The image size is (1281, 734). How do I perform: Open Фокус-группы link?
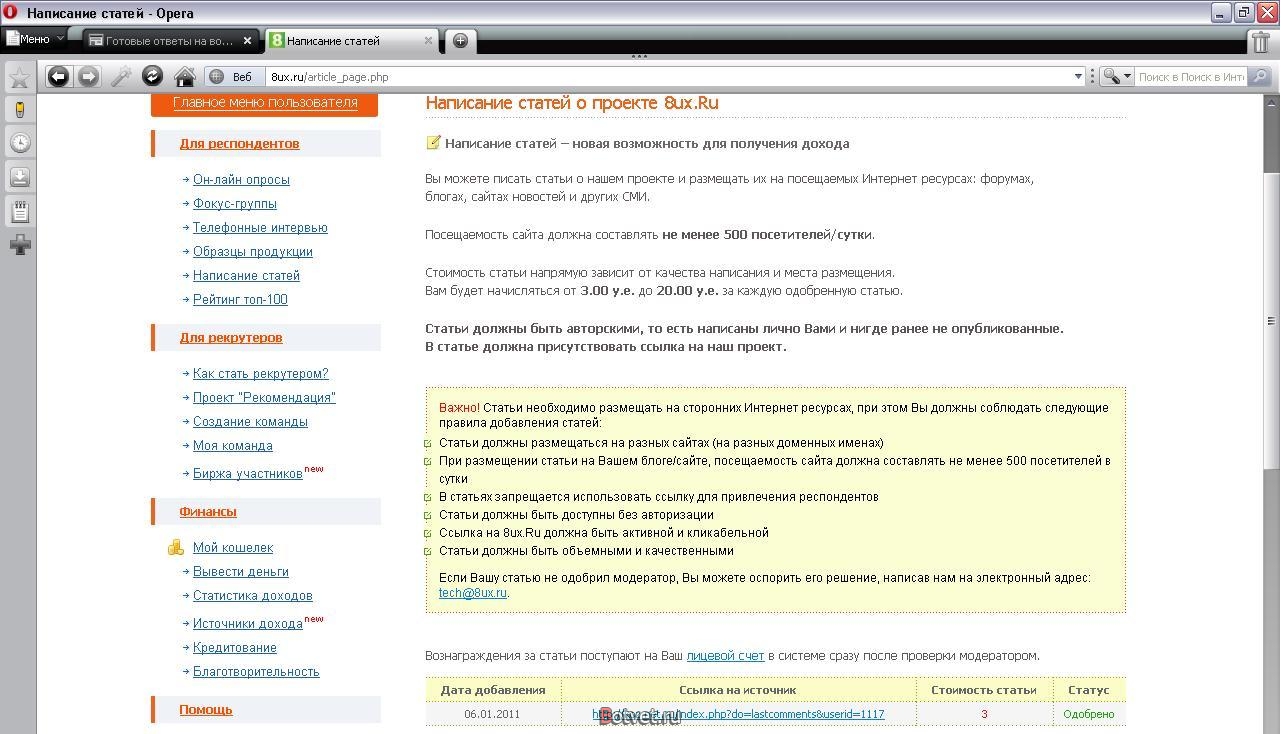235,204
